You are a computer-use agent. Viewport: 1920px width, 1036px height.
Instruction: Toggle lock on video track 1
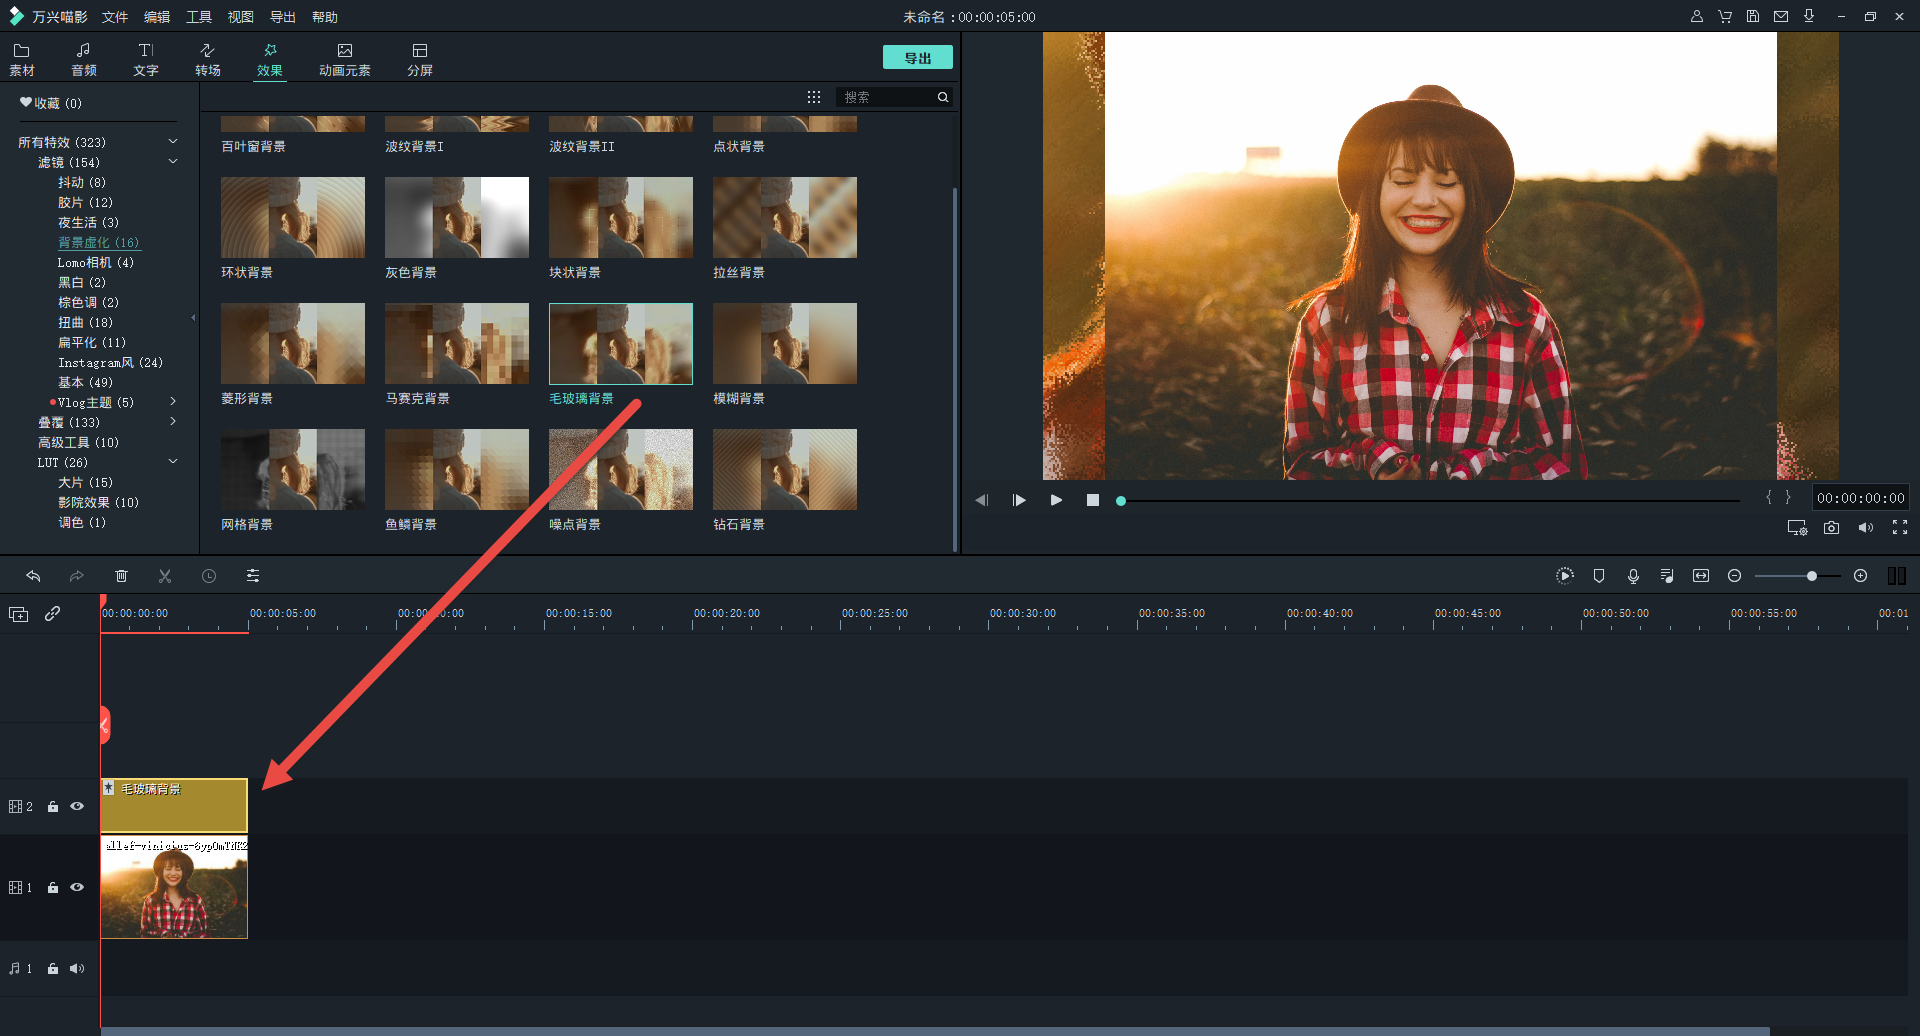pos(53,888)
